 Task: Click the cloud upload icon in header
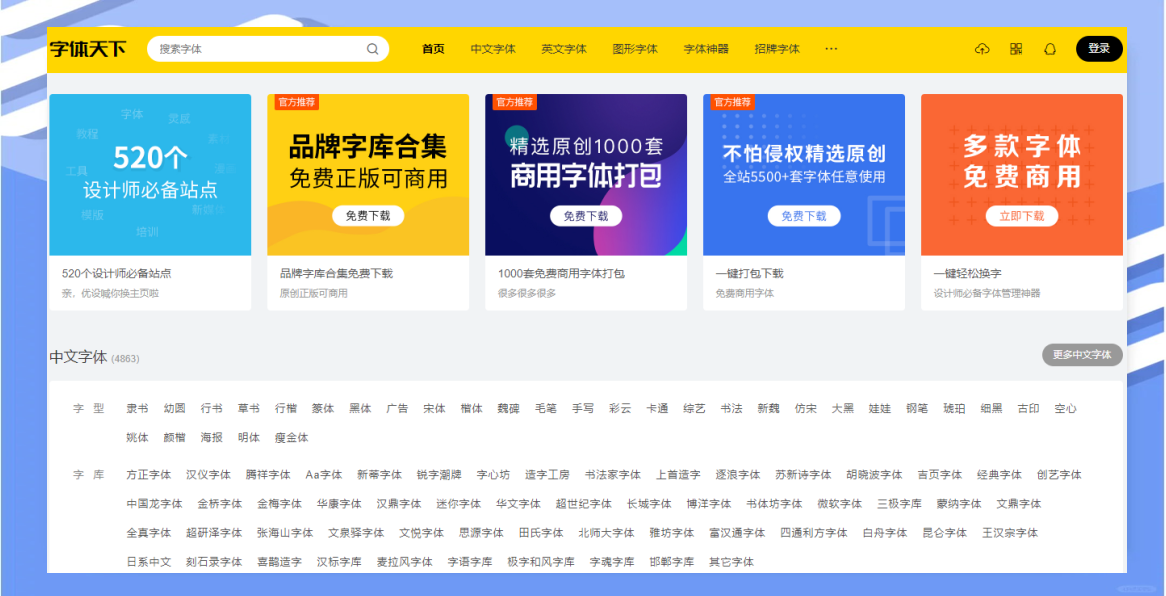point(981,49)
